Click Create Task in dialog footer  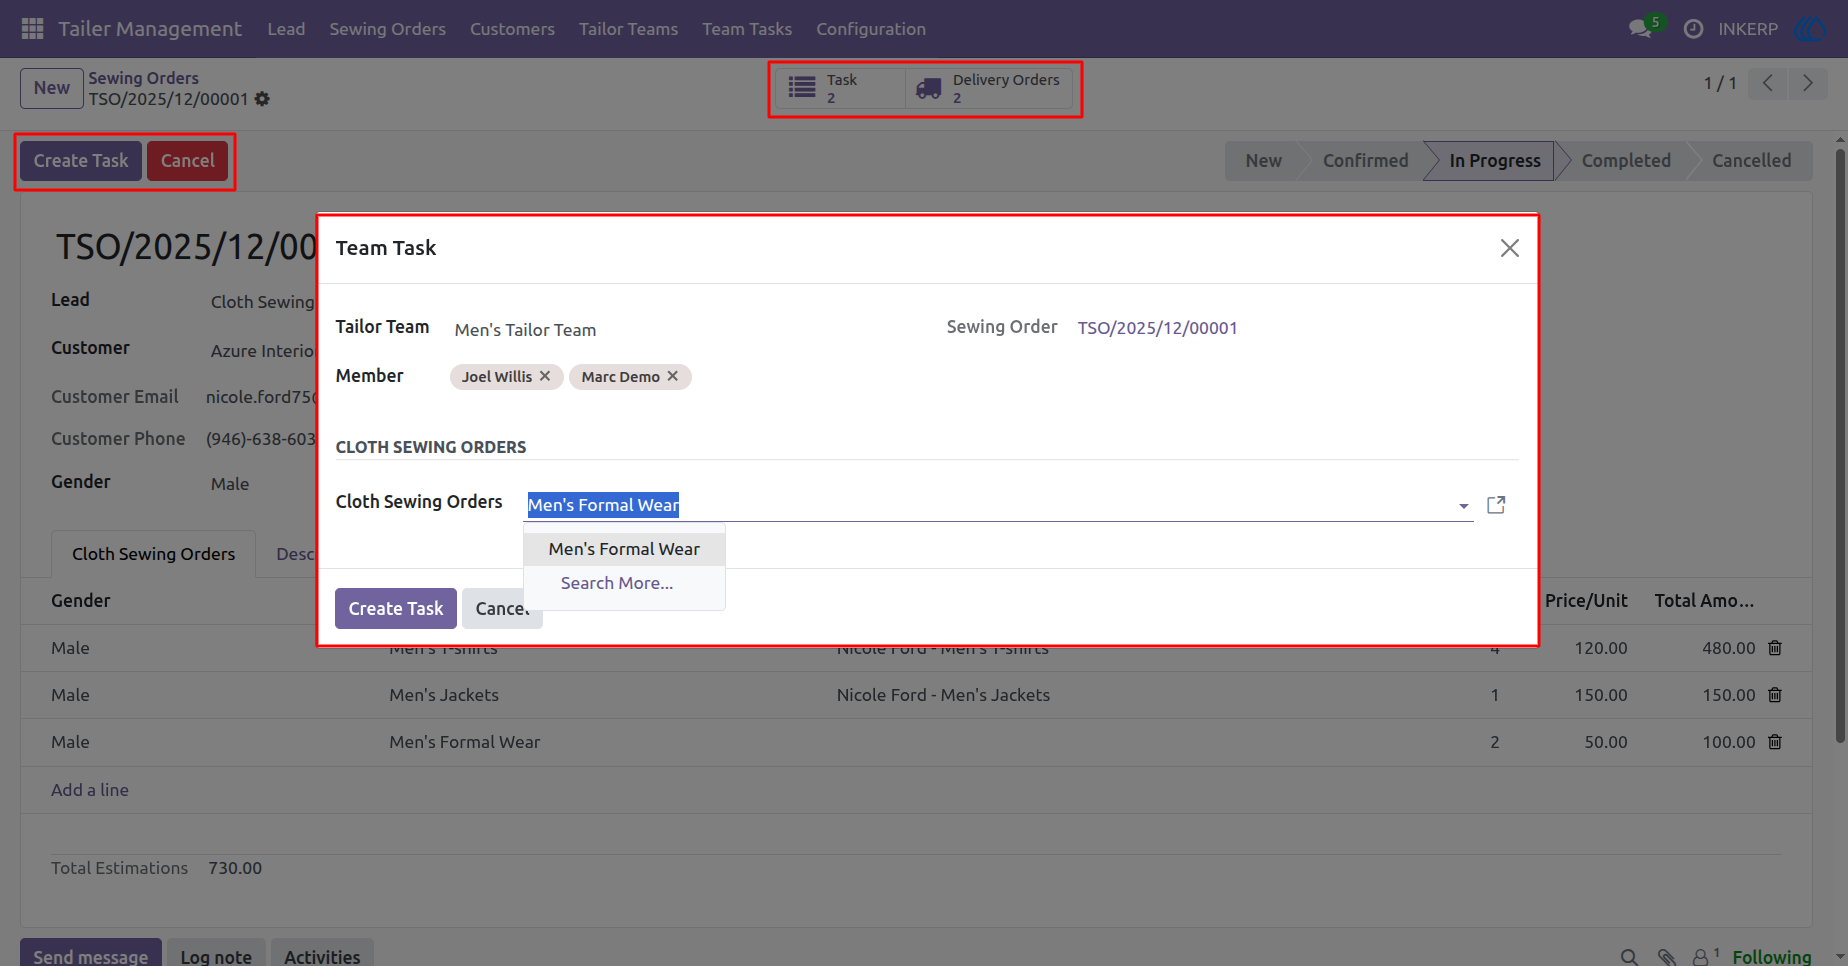point(396,608)
